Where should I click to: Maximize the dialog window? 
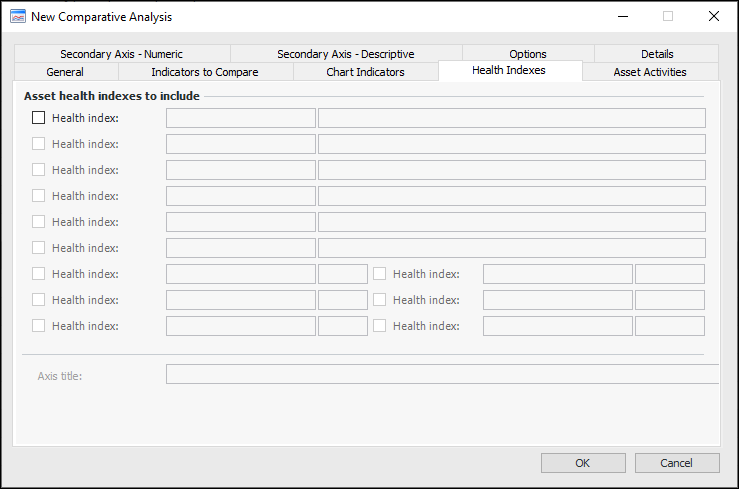click(668, 17)
